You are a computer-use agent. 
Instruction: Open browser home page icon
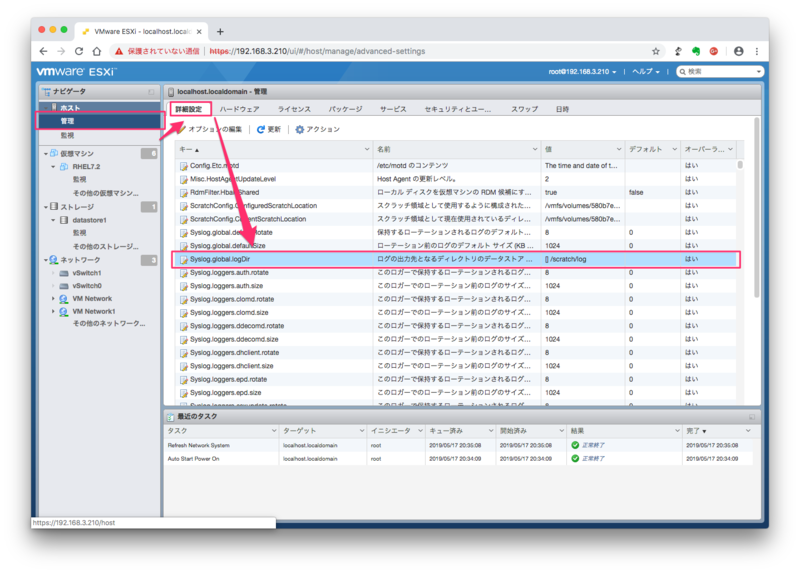click(97, 51)
